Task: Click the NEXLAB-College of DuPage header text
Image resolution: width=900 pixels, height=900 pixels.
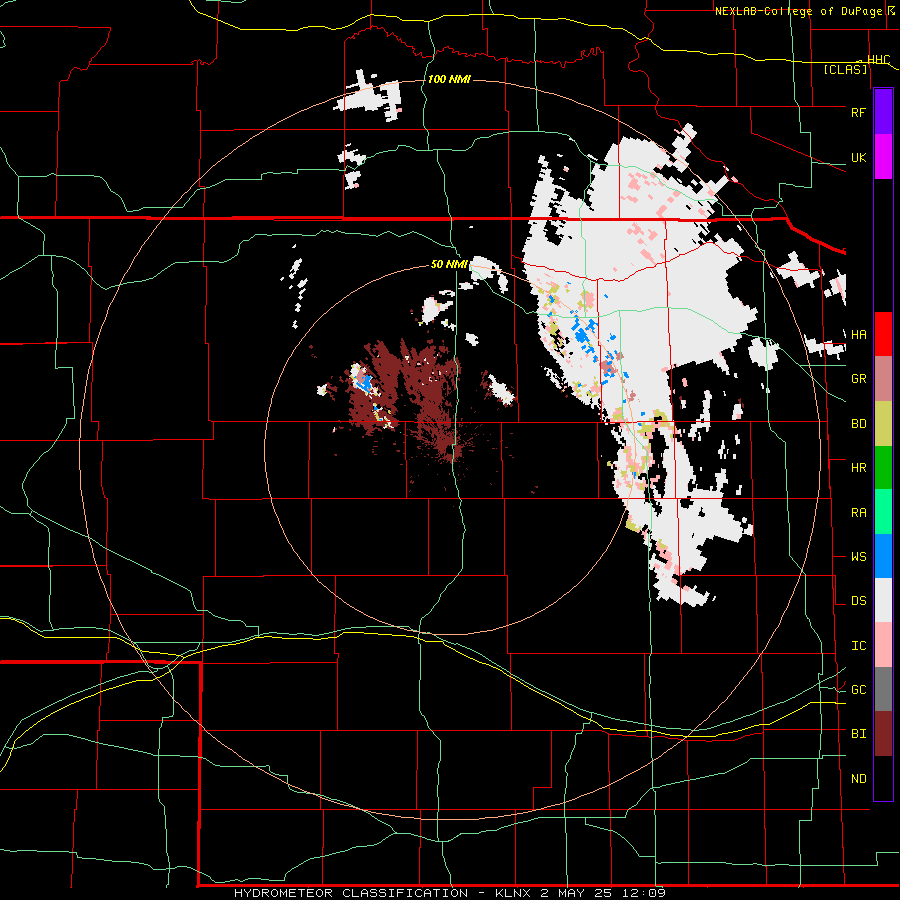Action: click(x=799, y=11)
